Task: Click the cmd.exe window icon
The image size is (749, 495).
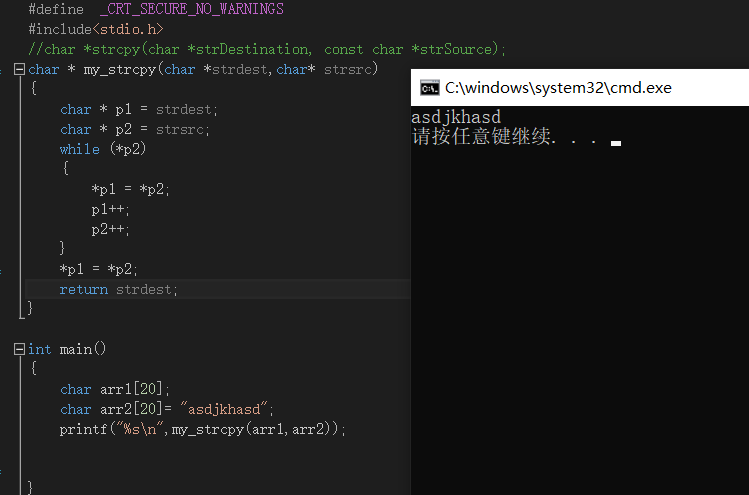Action: (x=429, y=88)
